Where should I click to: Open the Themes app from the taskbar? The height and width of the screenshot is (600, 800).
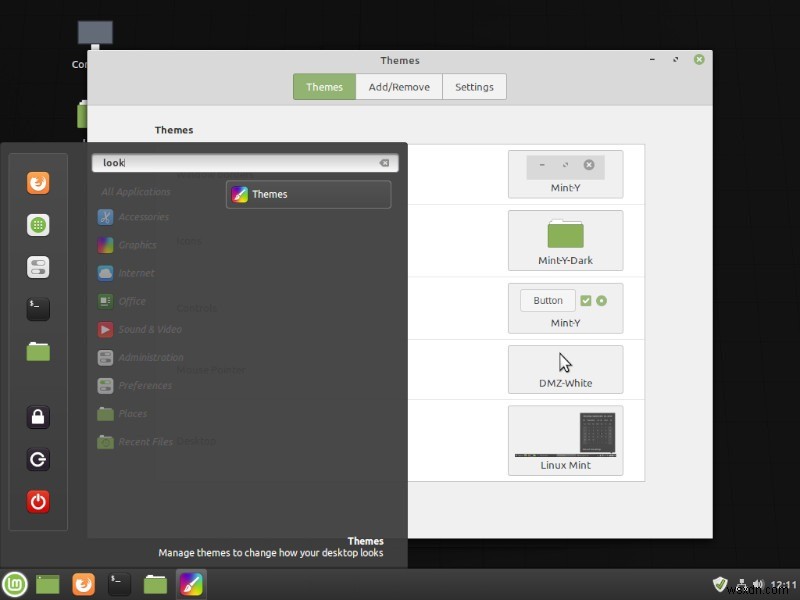tap(190, 583)
